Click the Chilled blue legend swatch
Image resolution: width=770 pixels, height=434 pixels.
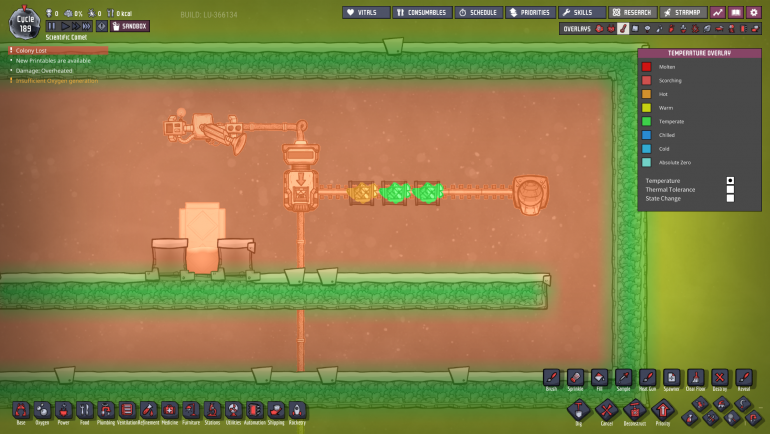coord(646,135)
